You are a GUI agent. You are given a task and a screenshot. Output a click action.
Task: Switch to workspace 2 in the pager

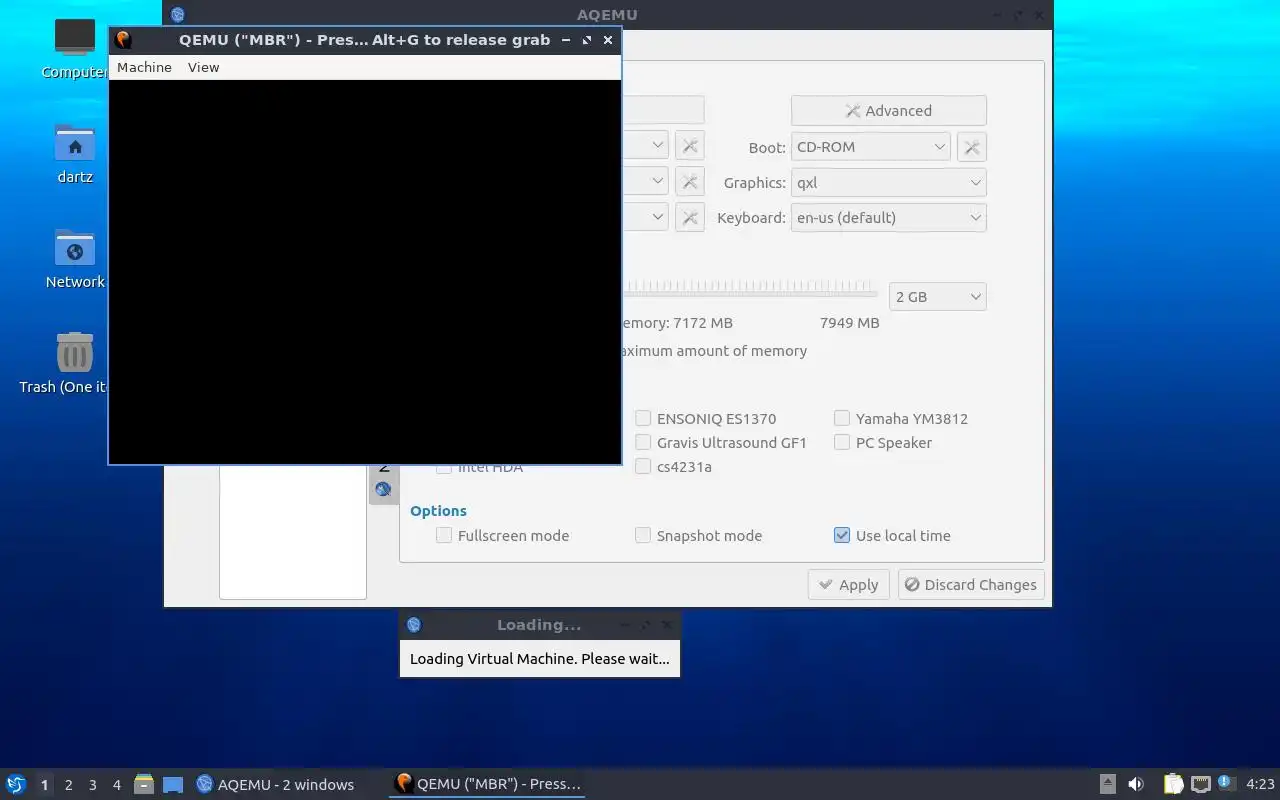(x=69, y=784)
